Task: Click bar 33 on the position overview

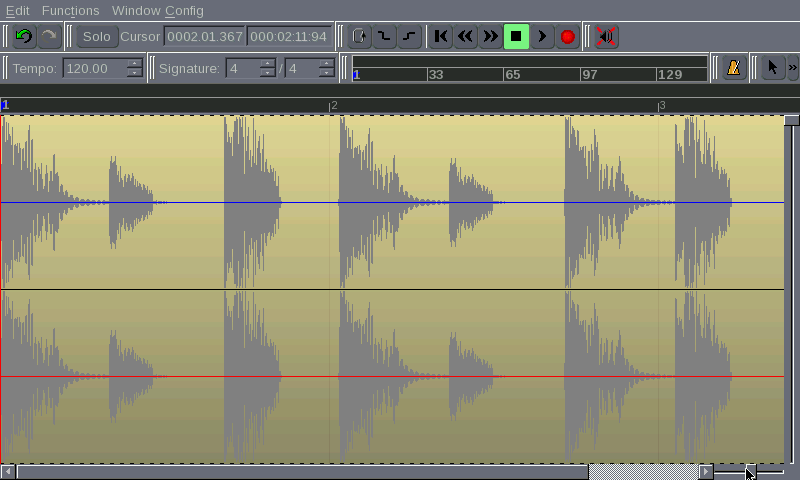Action: coord(435,74)
